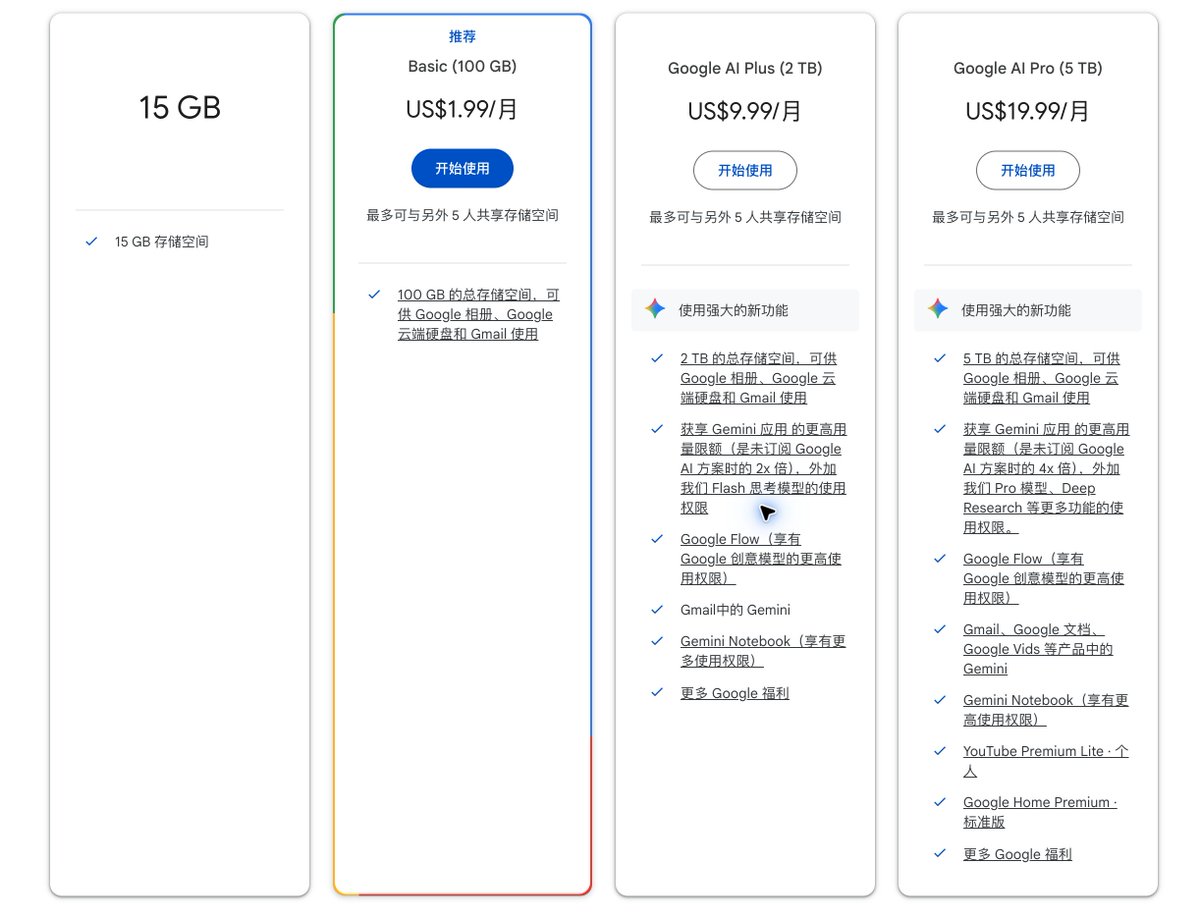Click the Google AI Plus (2 TB) title
Screen dimensions: 1200x918
coord(745,68)
